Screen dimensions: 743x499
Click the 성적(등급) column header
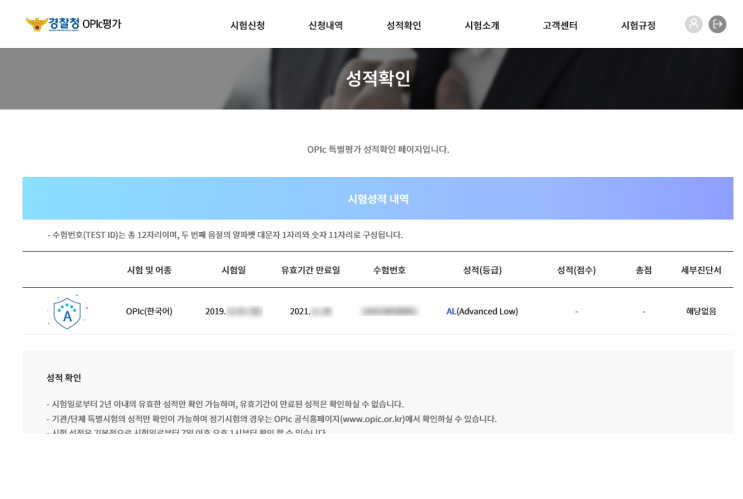coord(482,270)
